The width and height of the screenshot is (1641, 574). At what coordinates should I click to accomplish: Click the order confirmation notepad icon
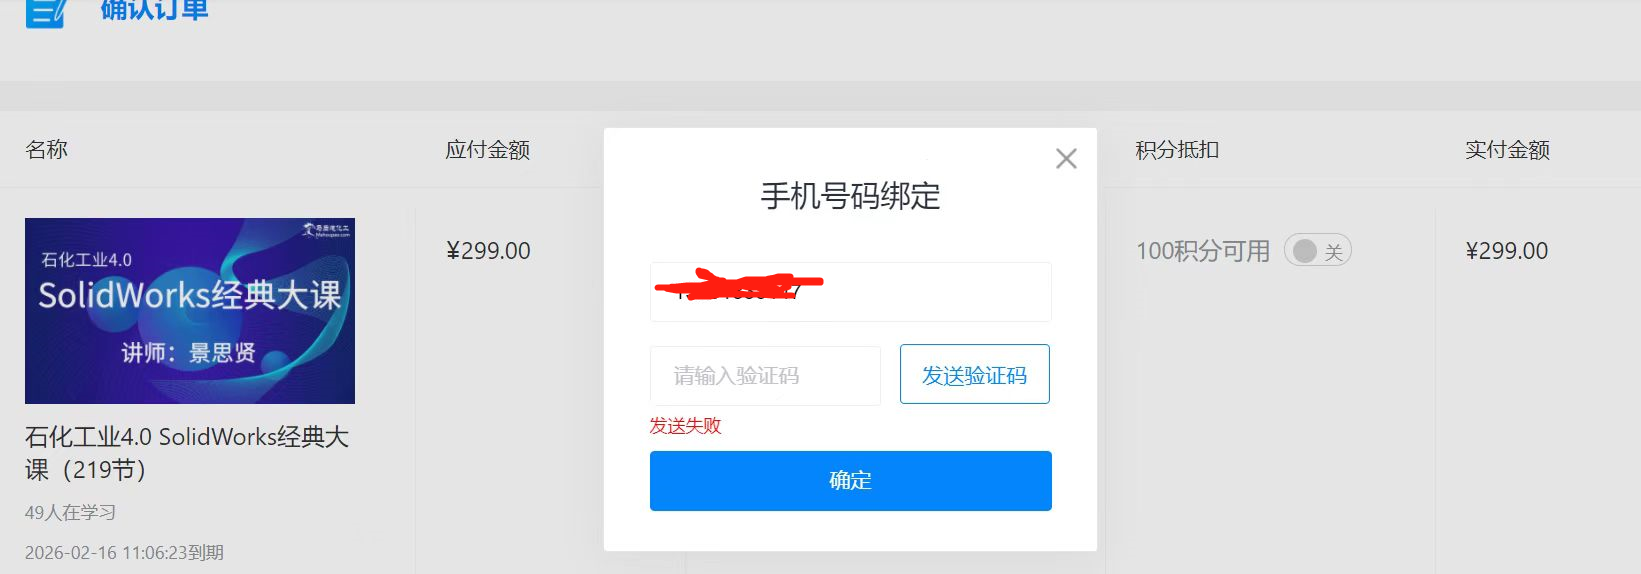coord(46,13)
